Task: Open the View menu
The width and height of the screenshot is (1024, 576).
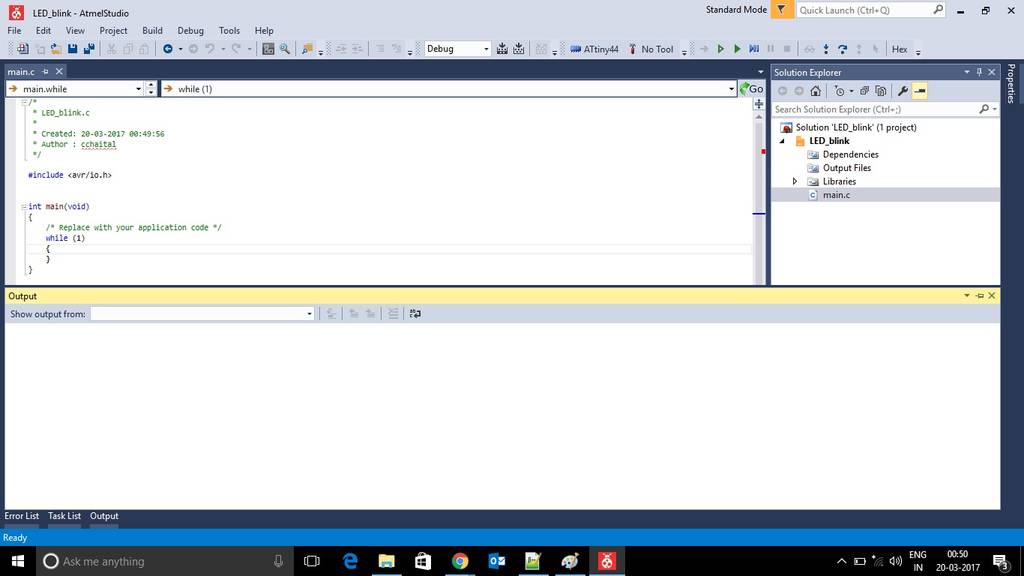Action: point(75,31)
